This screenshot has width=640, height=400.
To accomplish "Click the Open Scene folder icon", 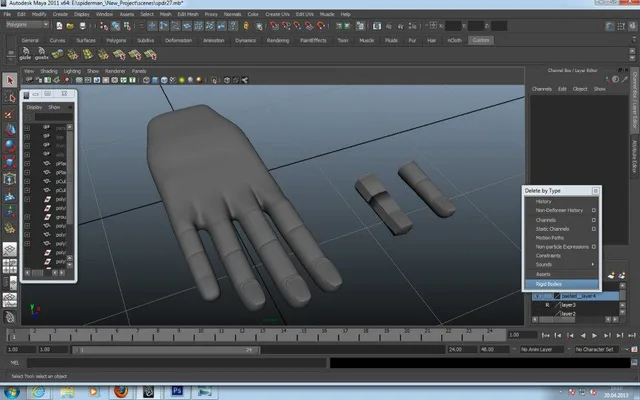I will click(x=70, y=26).
